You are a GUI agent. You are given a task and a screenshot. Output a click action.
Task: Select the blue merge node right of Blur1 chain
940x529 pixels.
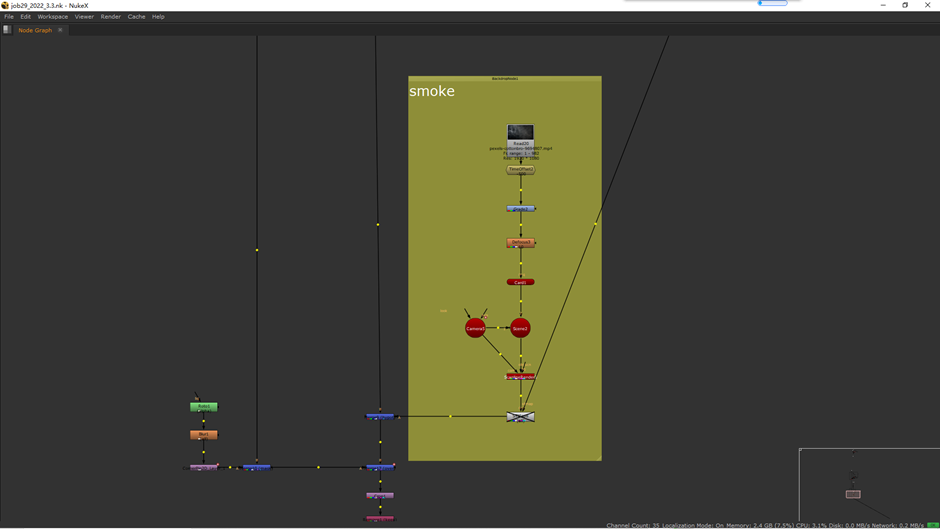coord(257,467)
